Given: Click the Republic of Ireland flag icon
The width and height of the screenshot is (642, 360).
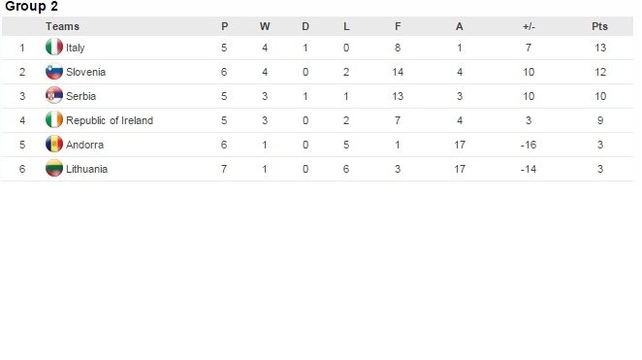Looking at the screenshot, I should 54,120.
